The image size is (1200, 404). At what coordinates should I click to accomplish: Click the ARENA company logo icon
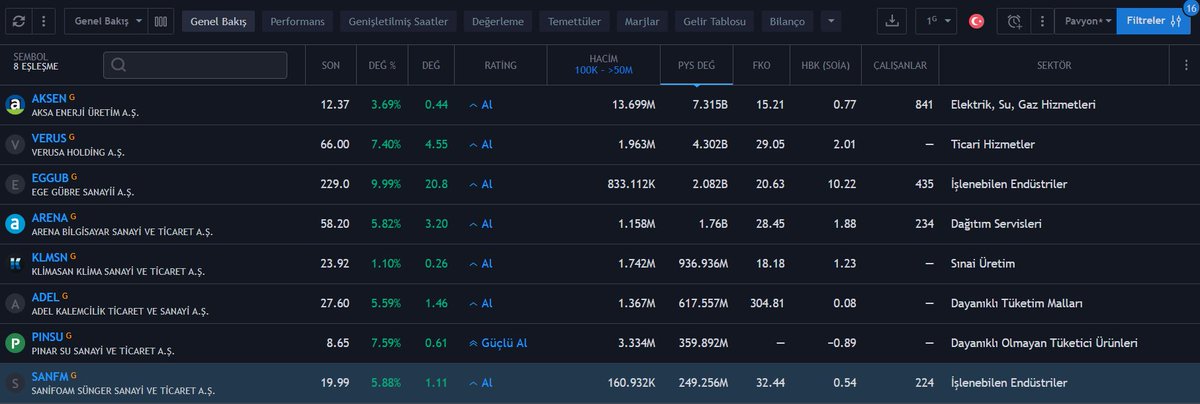[x=15, y=224]
